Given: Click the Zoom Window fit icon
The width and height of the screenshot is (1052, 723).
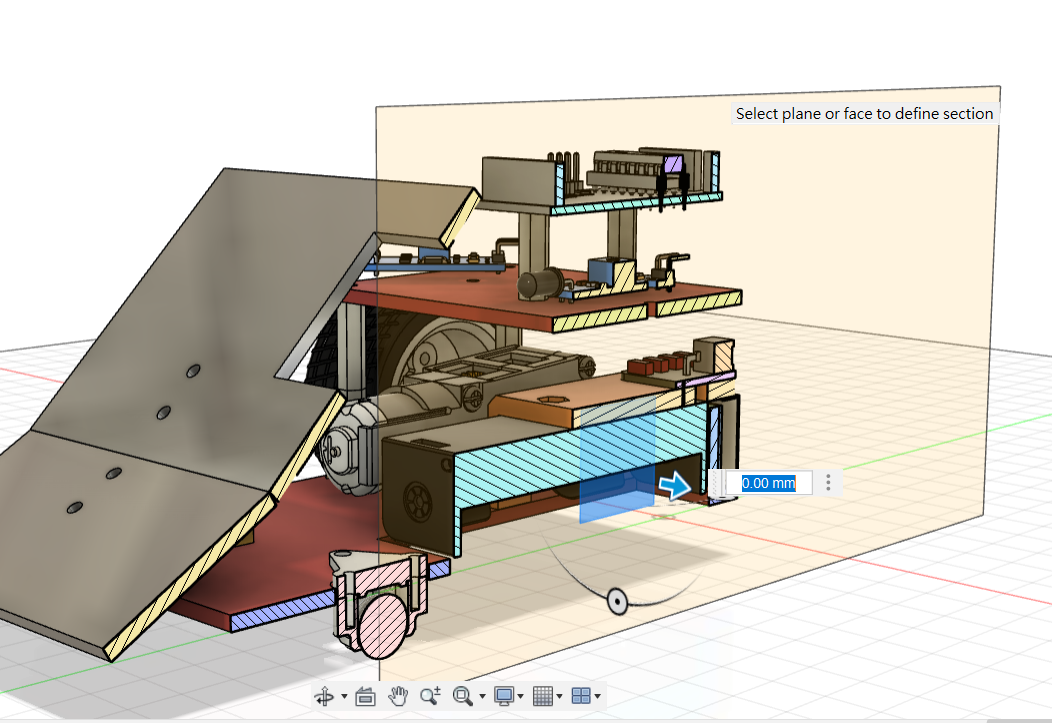Looking at the screenshot, I should coord(462,696).
